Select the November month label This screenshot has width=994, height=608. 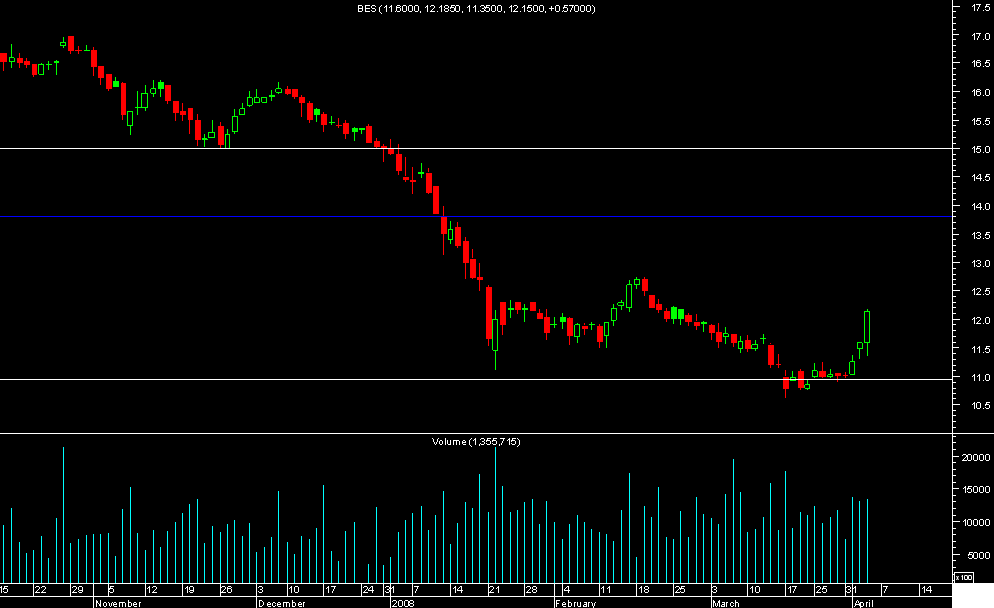click(119, 603)
